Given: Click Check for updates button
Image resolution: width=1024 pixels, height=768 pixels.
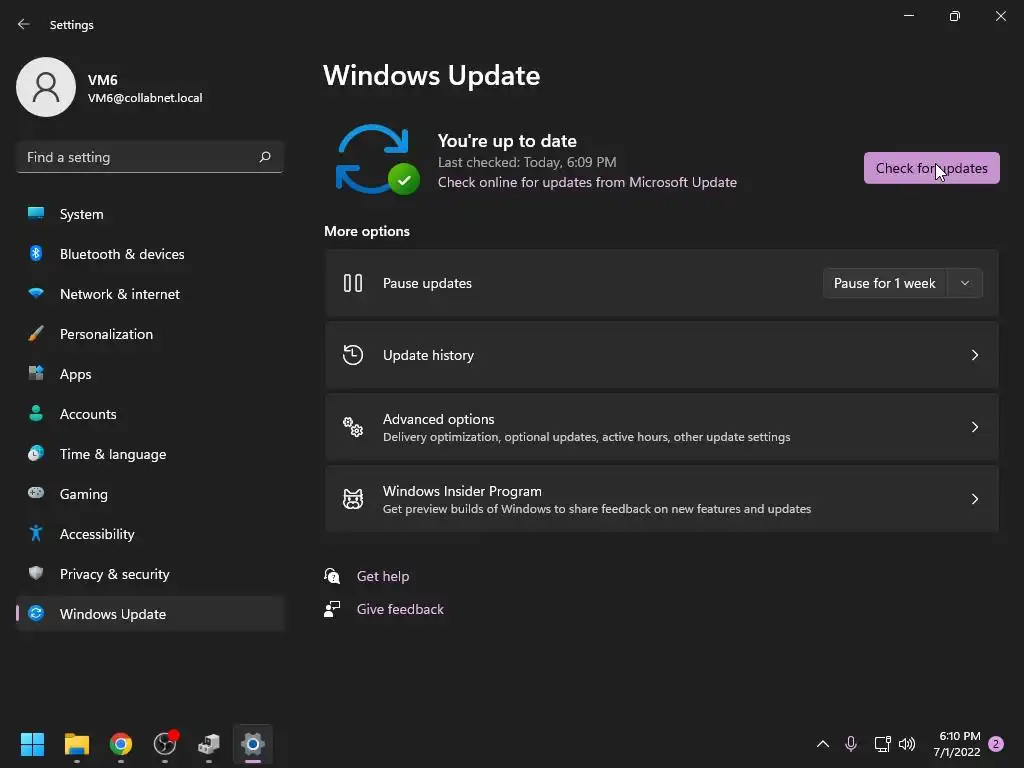Looking at the screenshot, I should coord(931,168).
